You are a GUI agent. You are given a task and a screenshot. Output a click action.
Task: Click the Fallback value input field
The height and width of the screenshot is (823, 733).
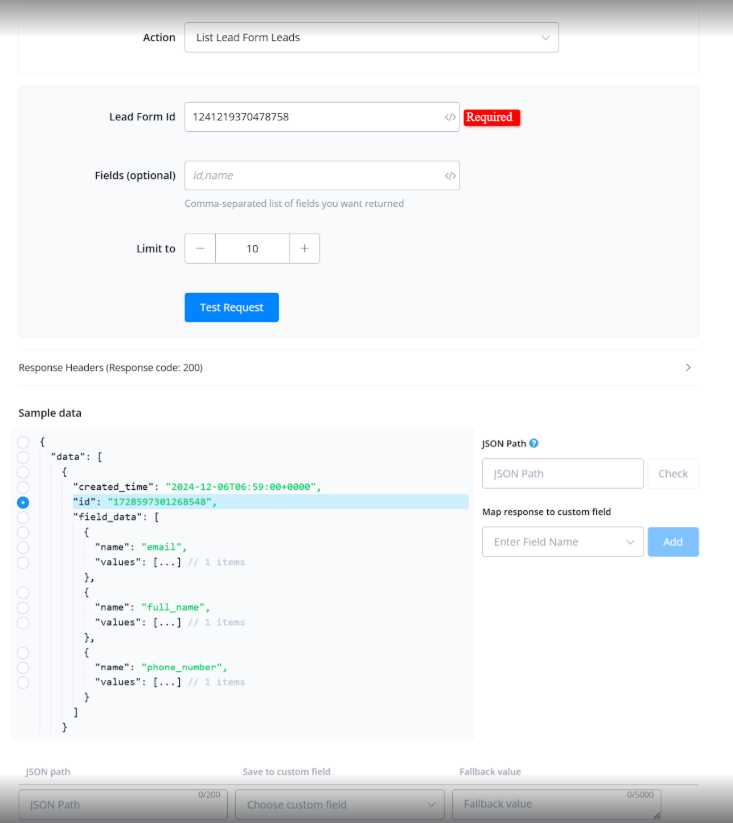pyautogui.click(x=556, y=804)
